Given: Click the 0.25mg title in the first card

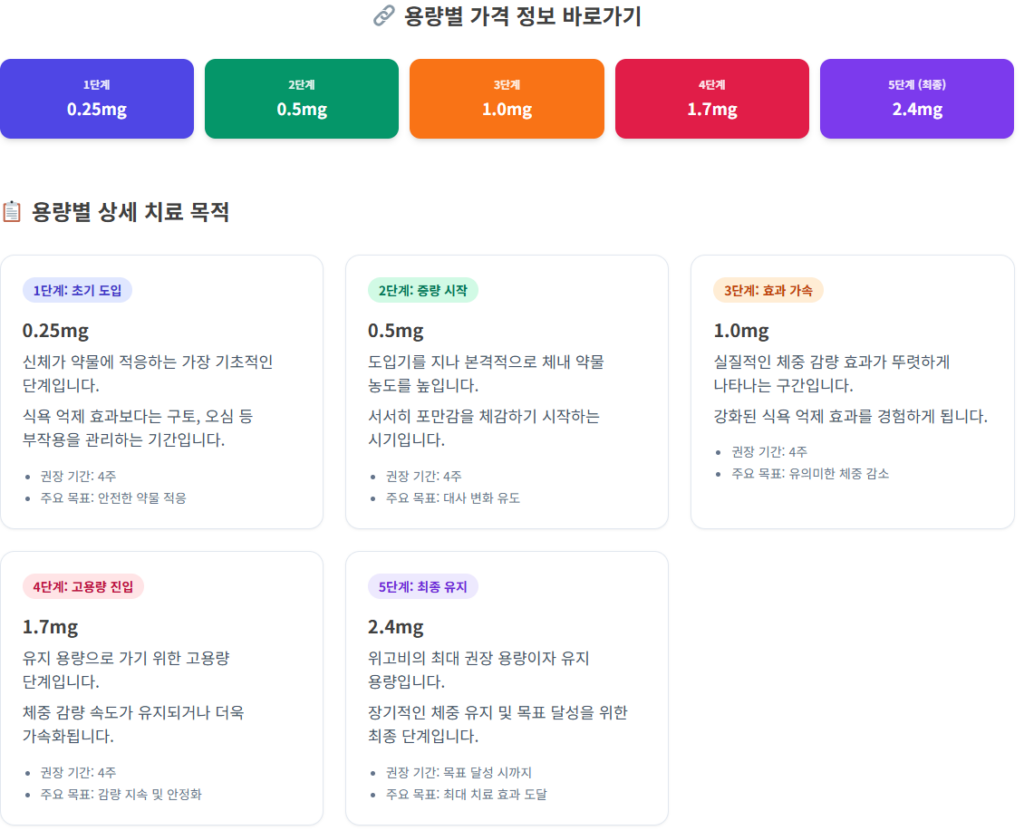Looking at the screenshot, I should coord(56,331).
